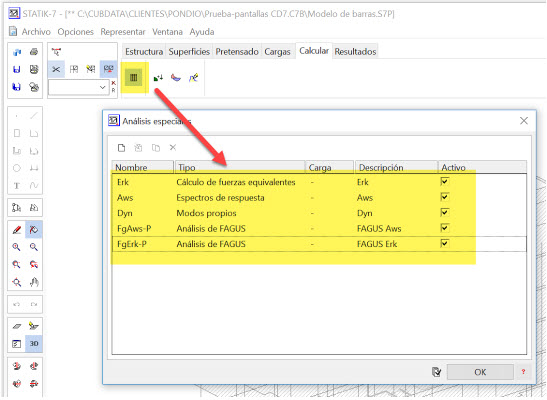Close the Análisis especiales dialog
547x400 pixels.
coord(524,121)
